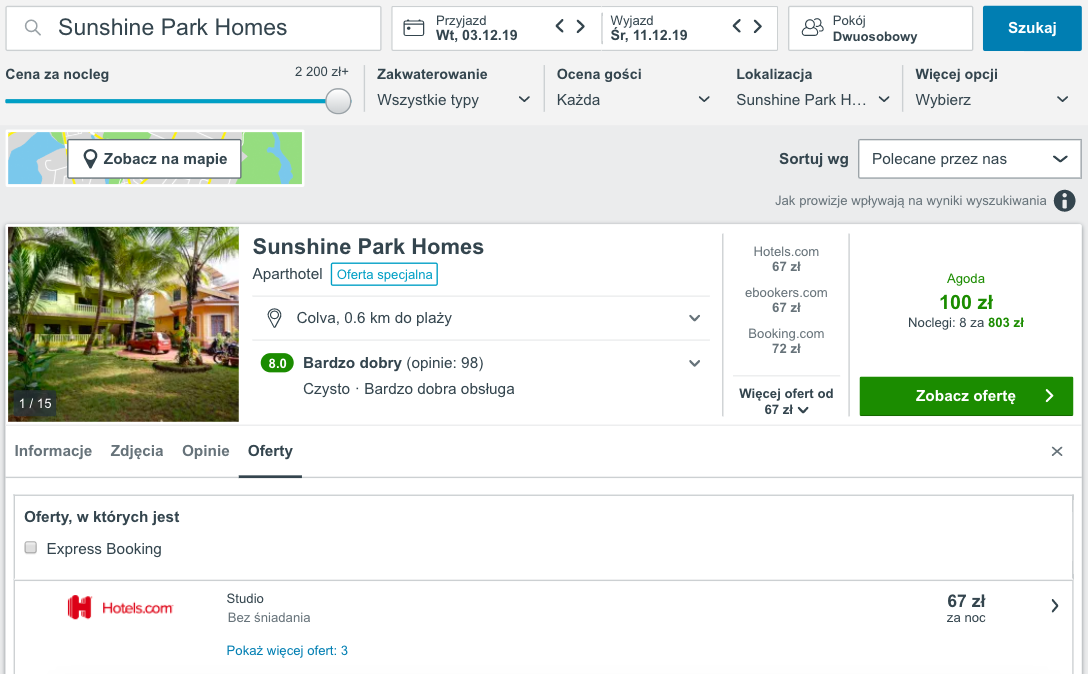The image size is (1088, 674).
Task: Expand the Zakwaterowanie dropdown
Action: (454, 99)
